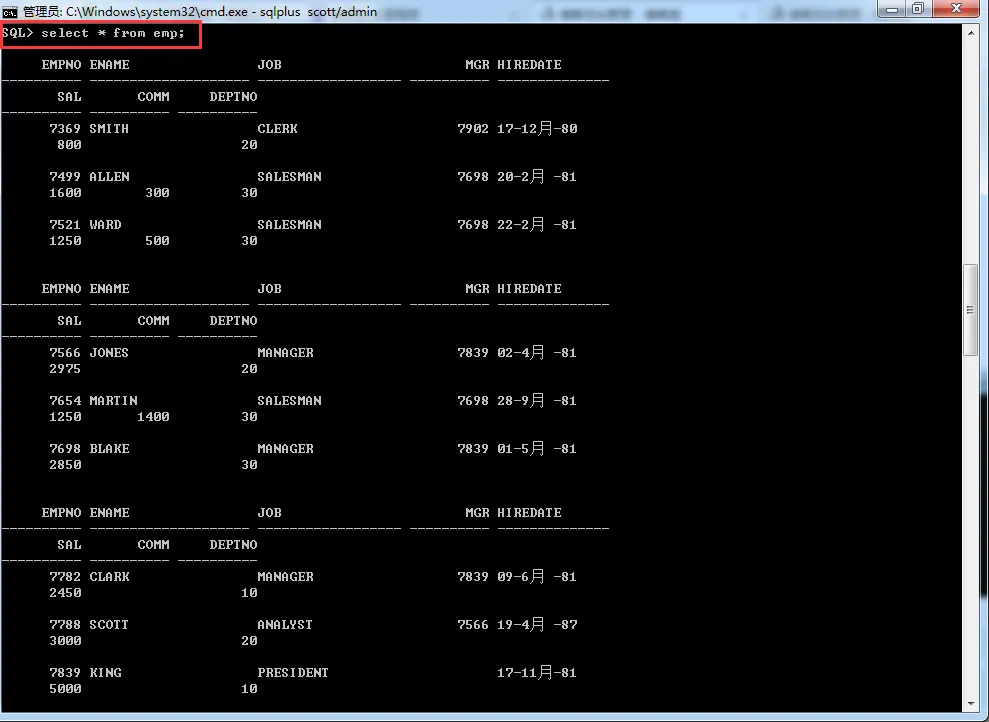Restore down the cmd.exe window
This screenshot has height=722, width=989.
coord(918,9)
